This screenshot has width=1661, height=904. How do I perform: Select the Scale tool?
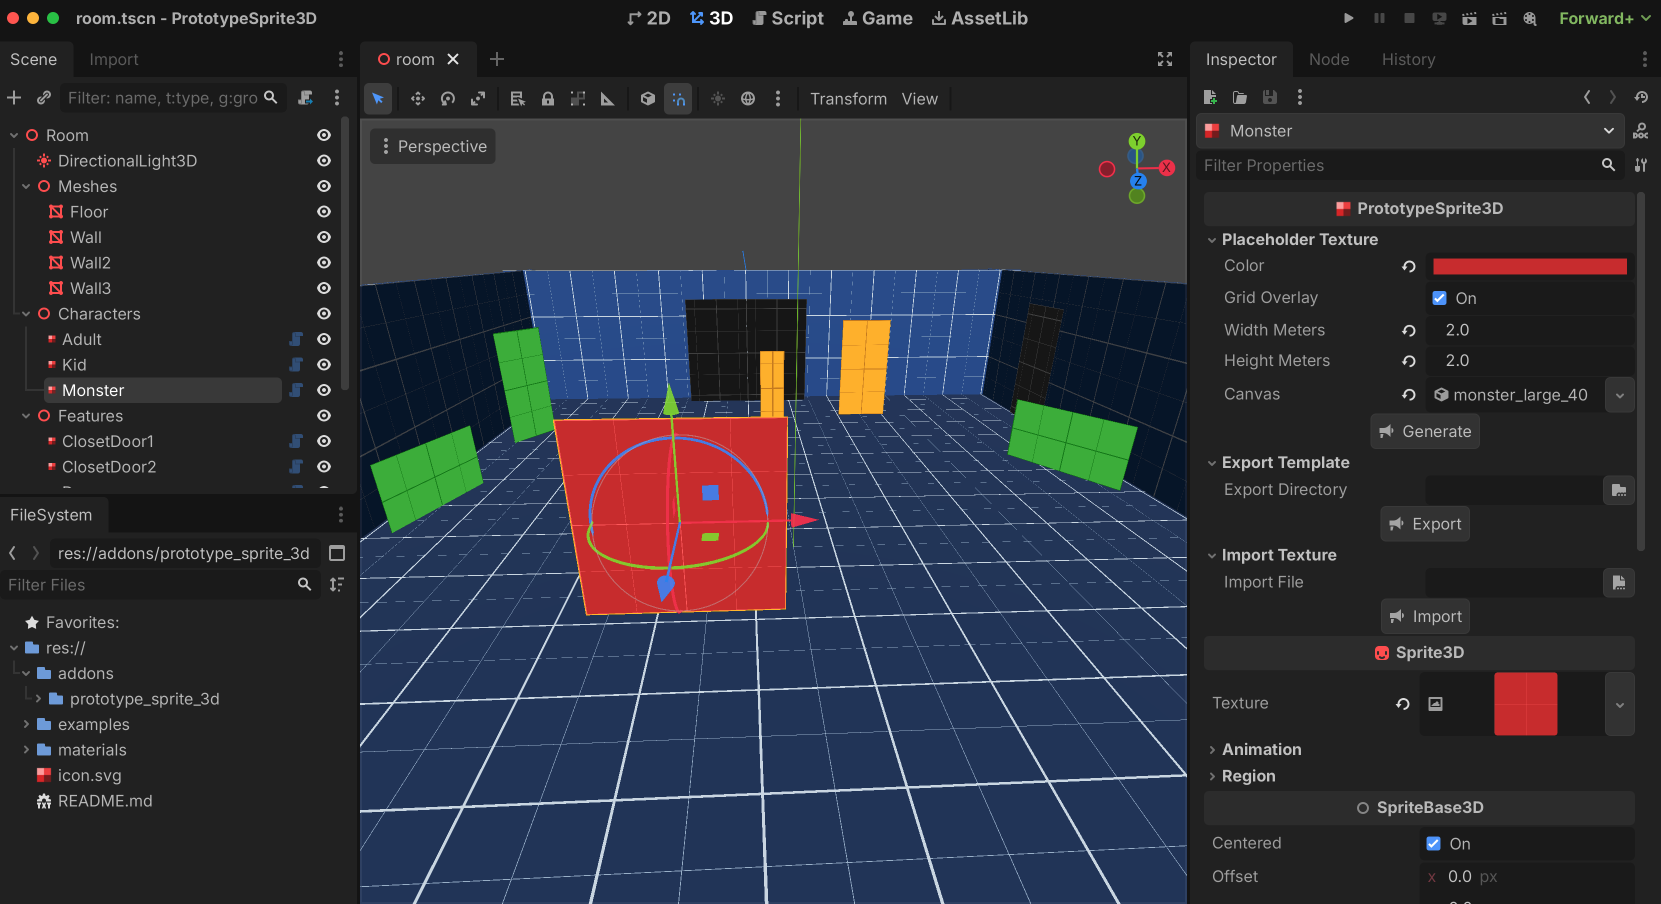pyautogui.click(x=478, y=98)
